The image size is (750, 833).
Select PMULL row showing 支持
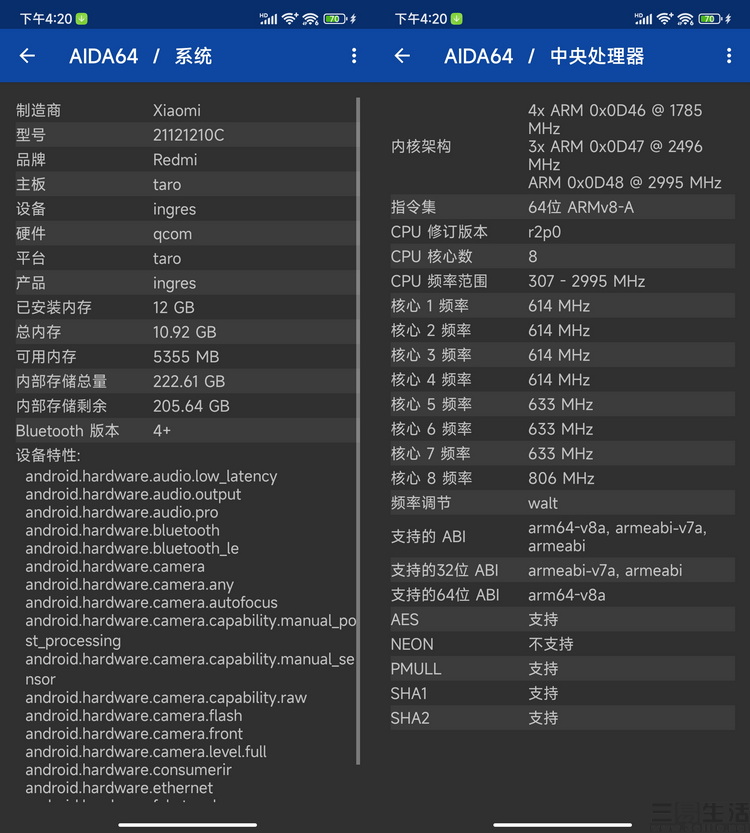click(562, 669)
